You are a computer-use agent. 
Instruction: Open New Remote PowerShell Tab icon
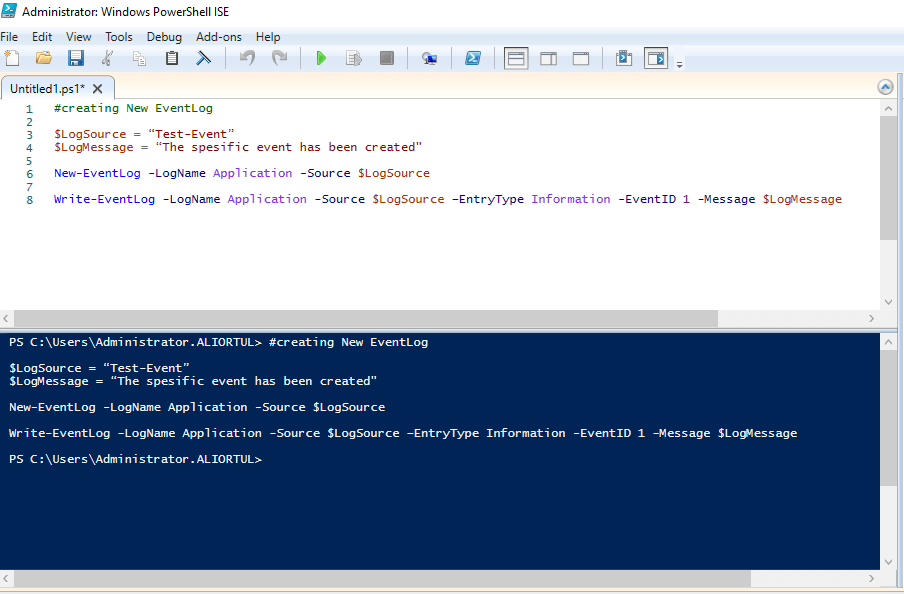429,58
